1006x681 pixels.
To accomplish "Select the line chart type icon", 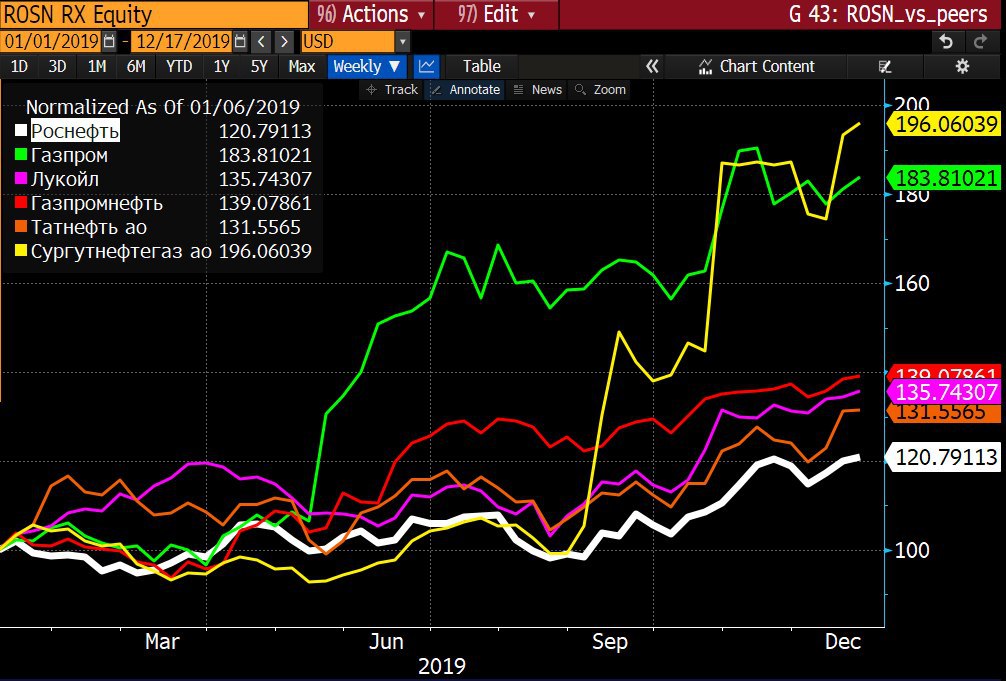I will click(427, 66).
